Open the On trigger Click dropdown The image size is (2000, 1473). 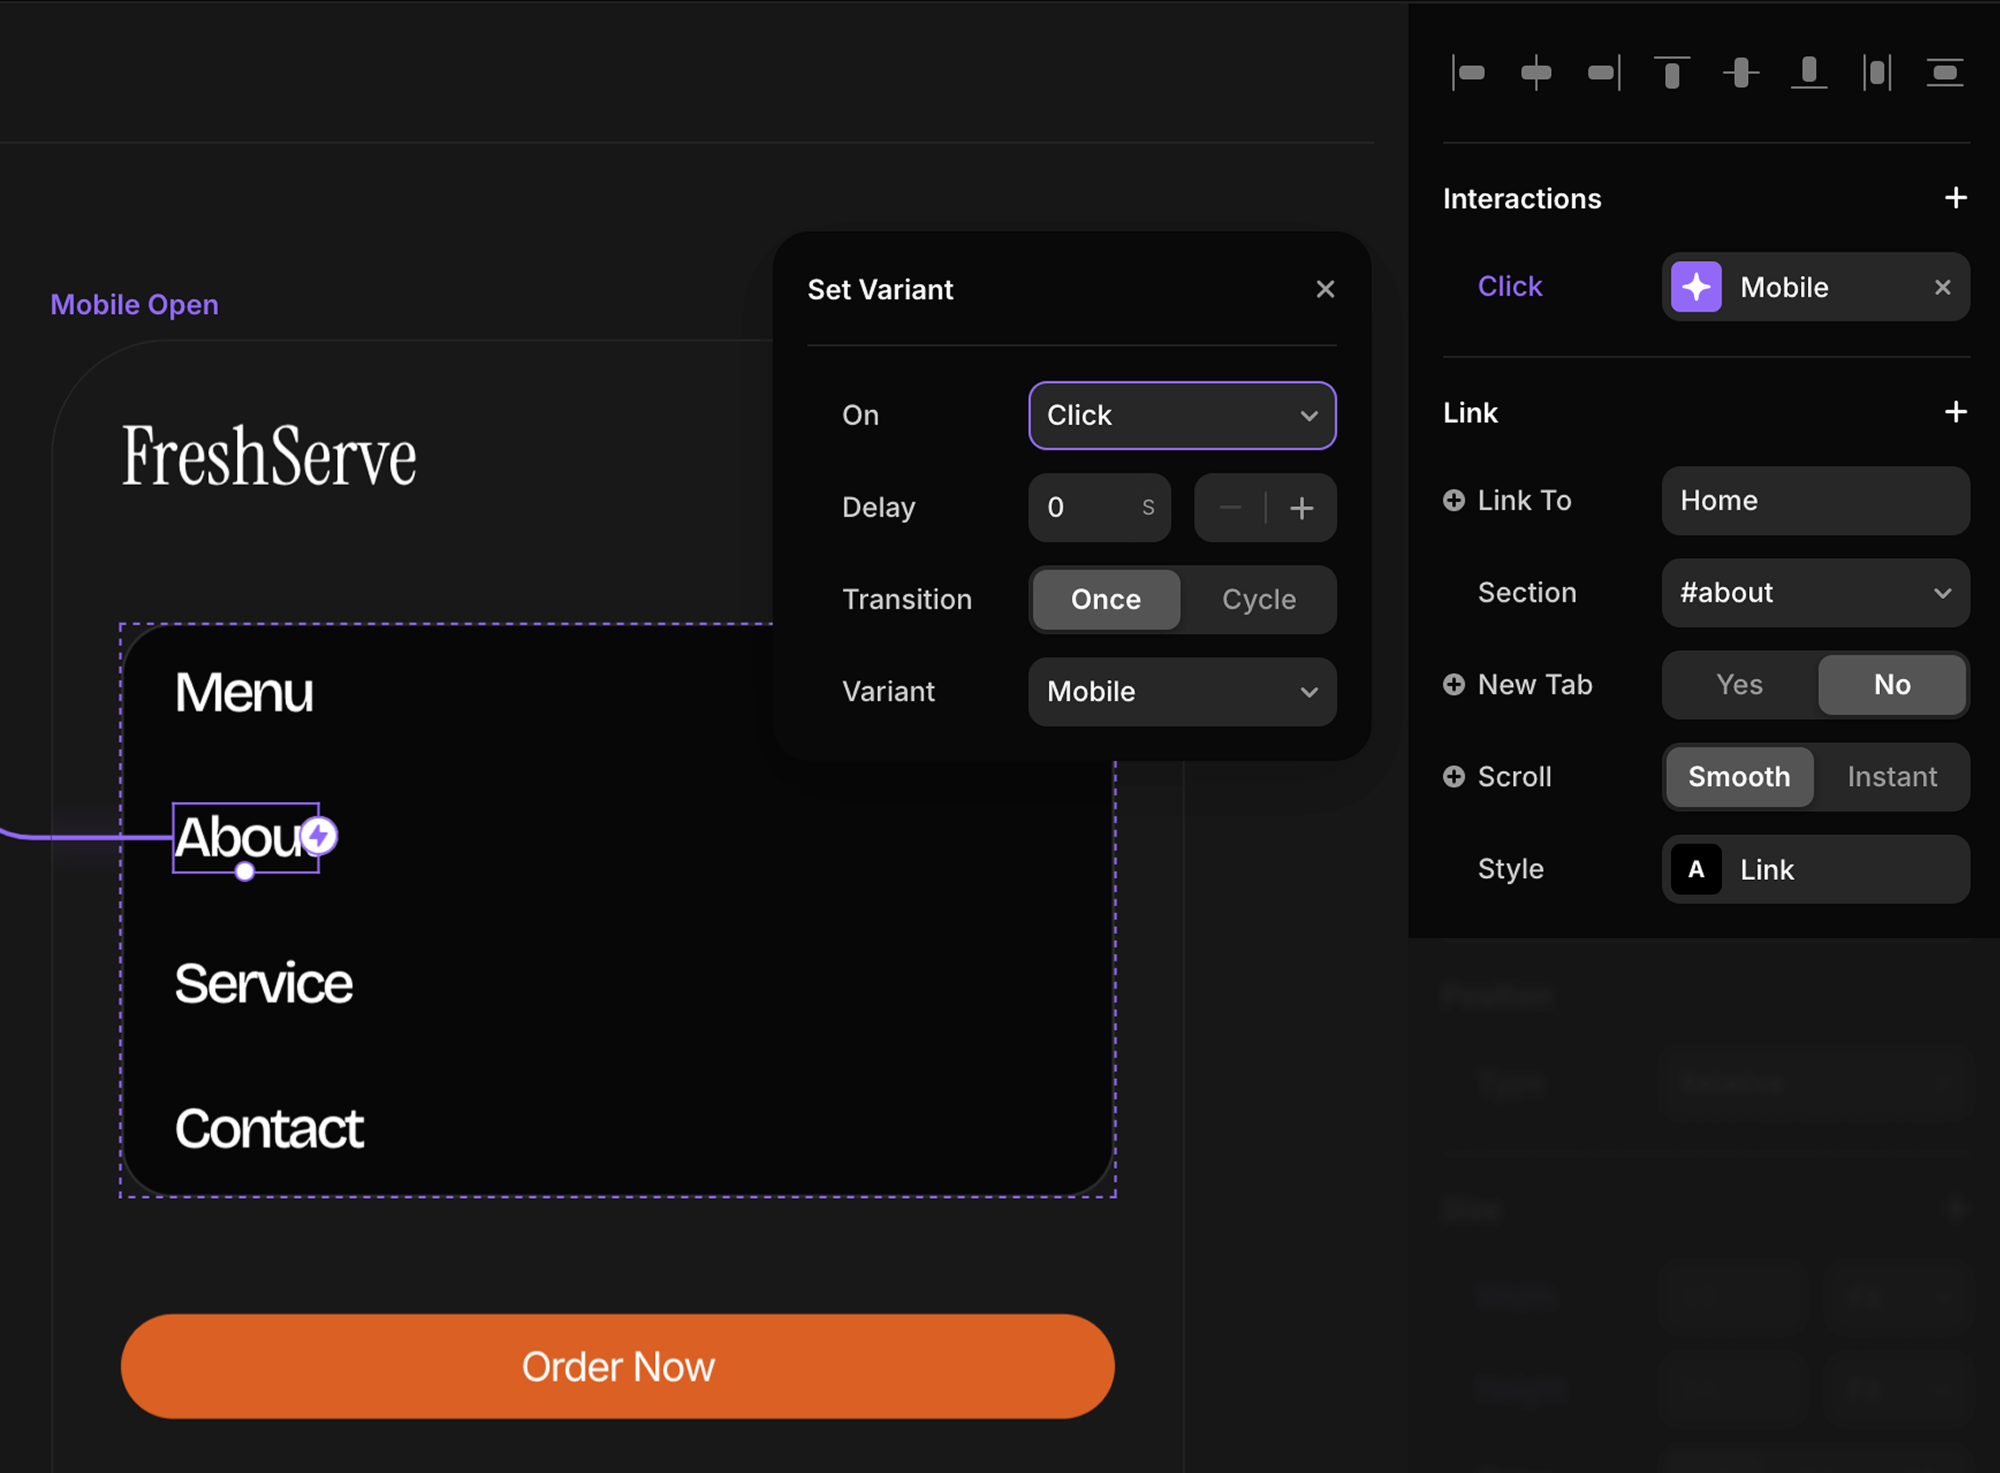(x=1182, y=416)
